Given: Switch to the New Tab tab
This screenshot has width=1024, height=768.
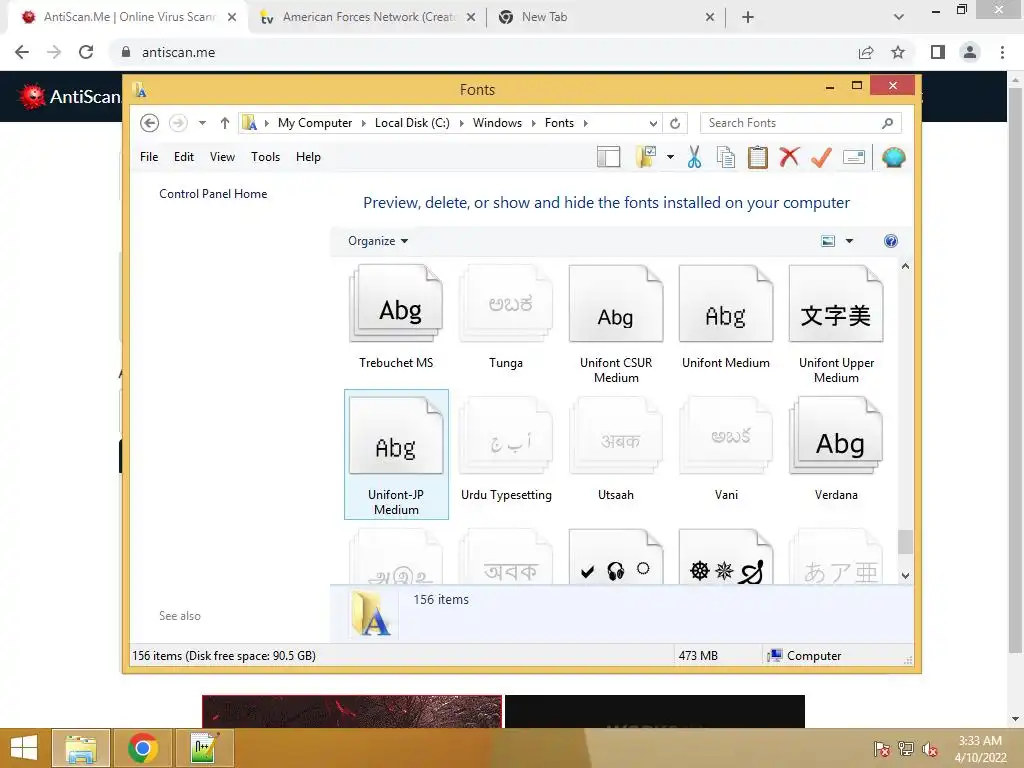Looking at the screenshot, I should click(606, 17).
